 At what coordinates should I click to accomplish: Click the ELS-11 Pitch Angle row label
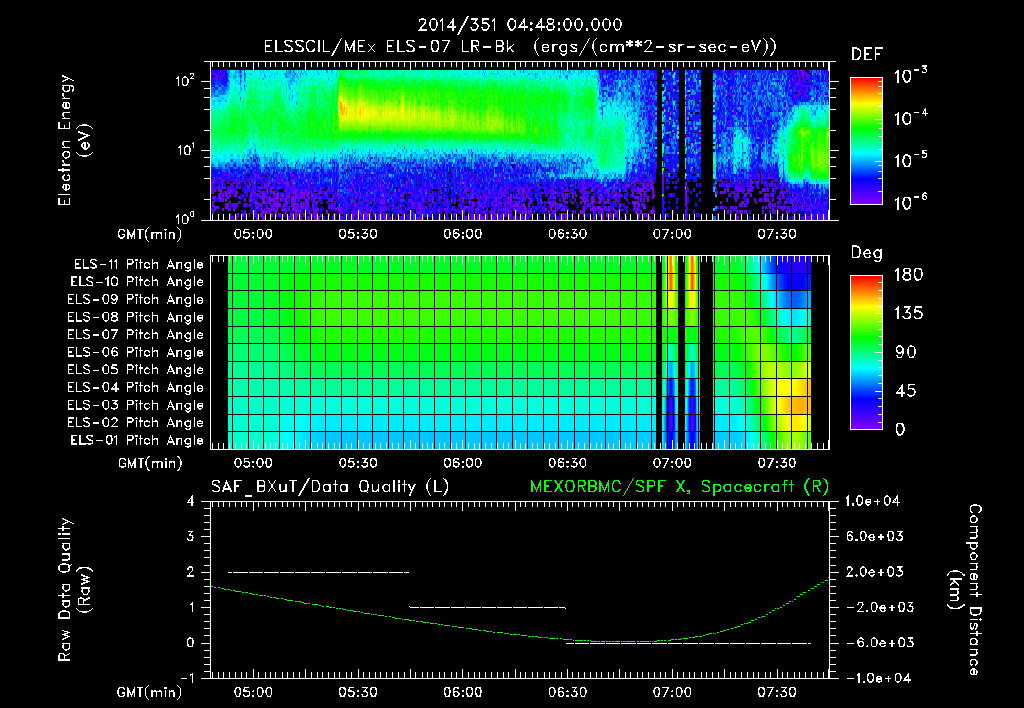pyautogui.click(x=138, y=265)
